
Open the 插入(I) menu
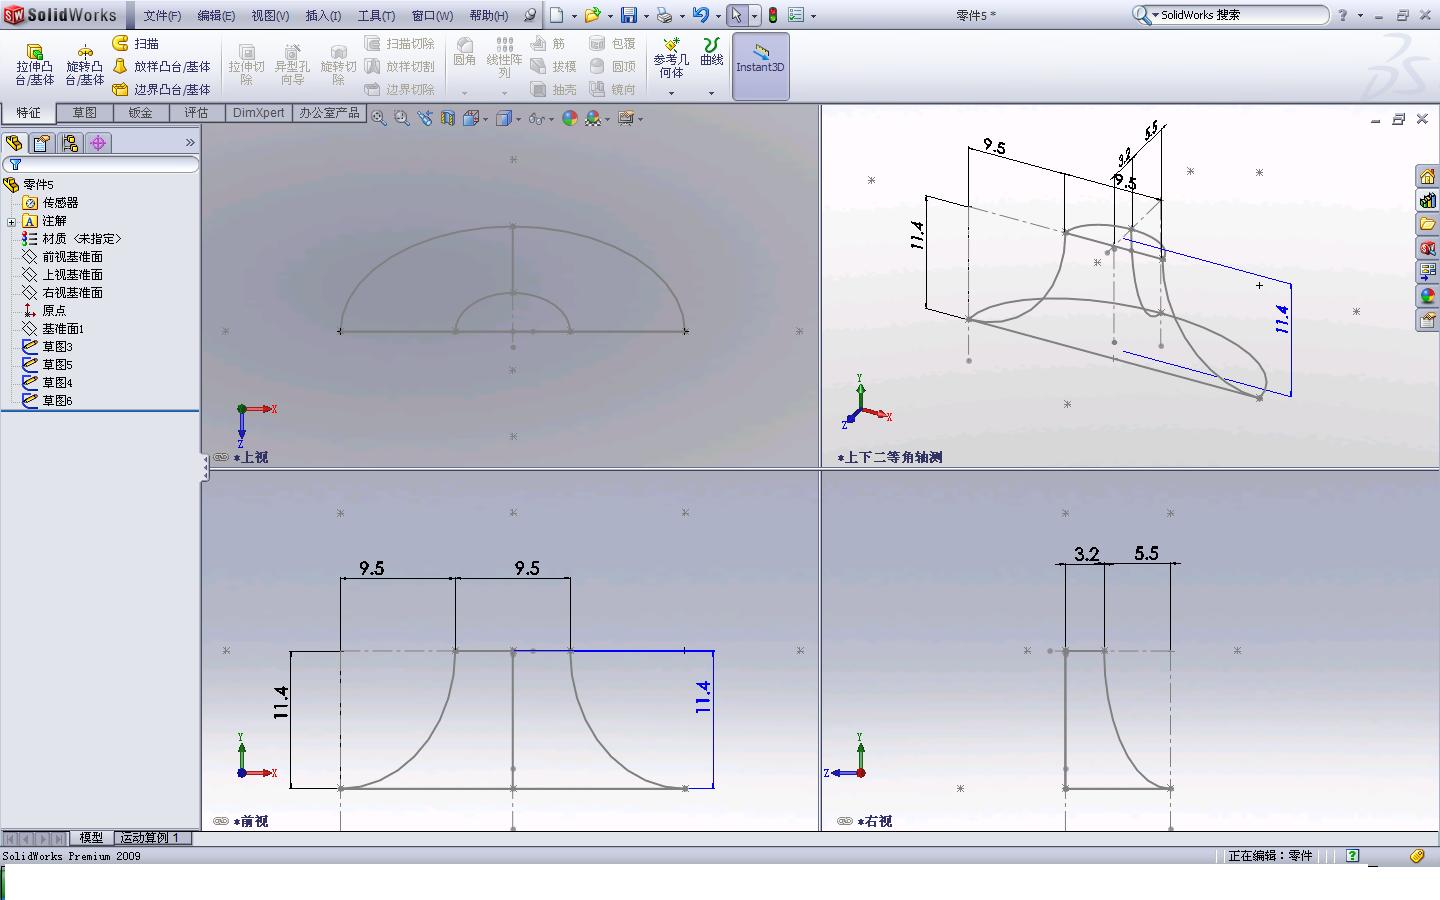pos(323,16)
